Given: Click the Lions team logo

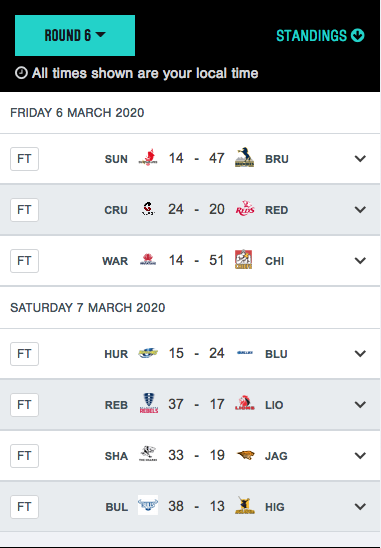Looking at the screenshot, I should [x=244, y=403].
